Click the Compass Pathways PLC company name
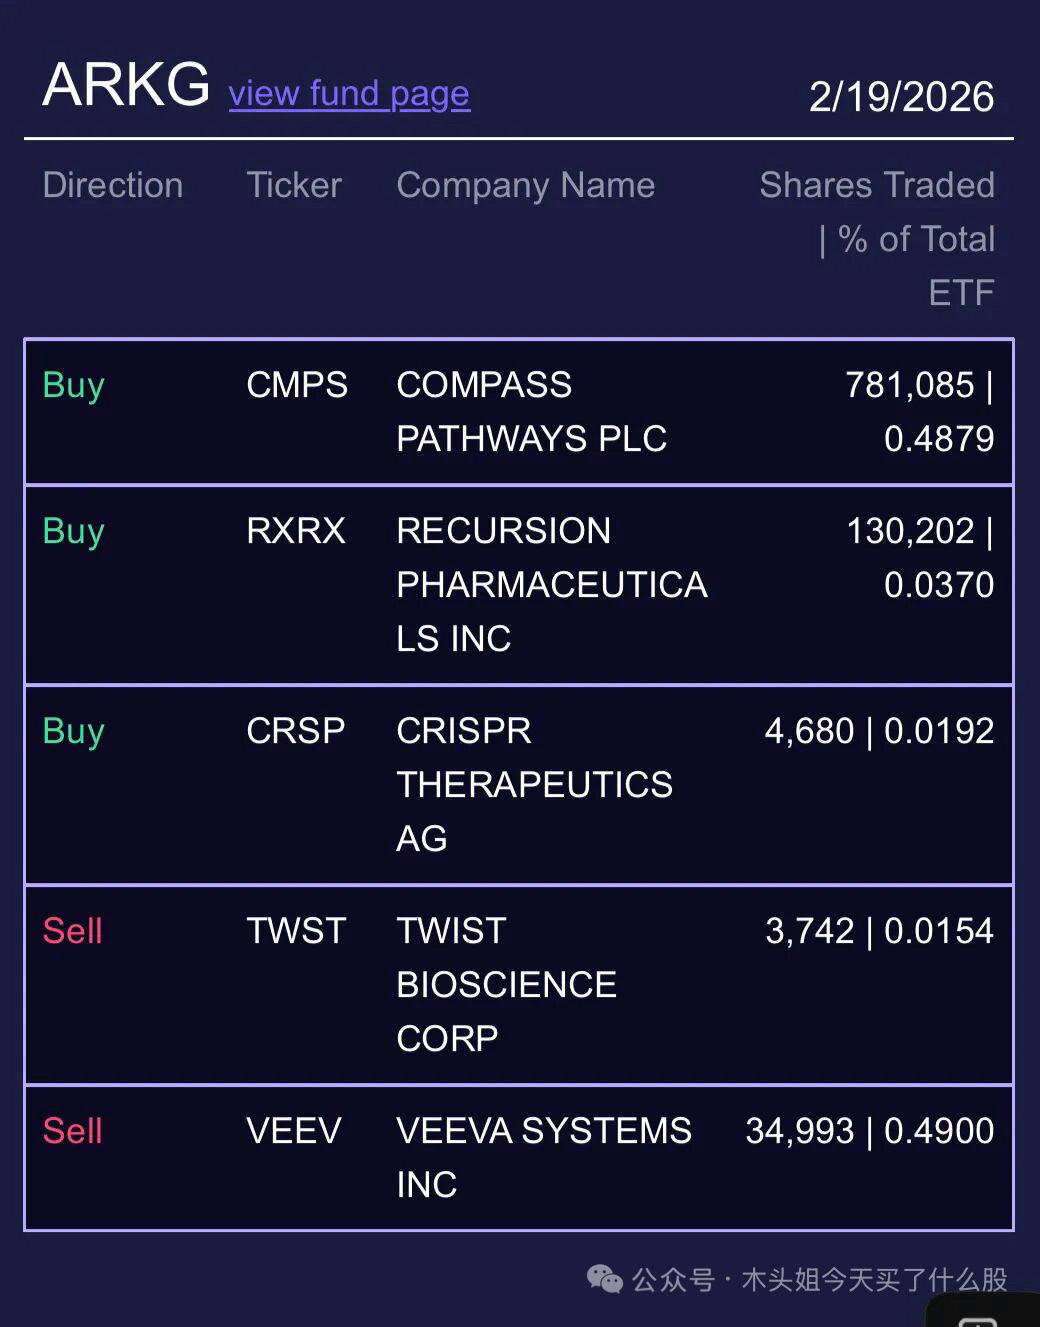1040x1327 pixels. [531, 412]
